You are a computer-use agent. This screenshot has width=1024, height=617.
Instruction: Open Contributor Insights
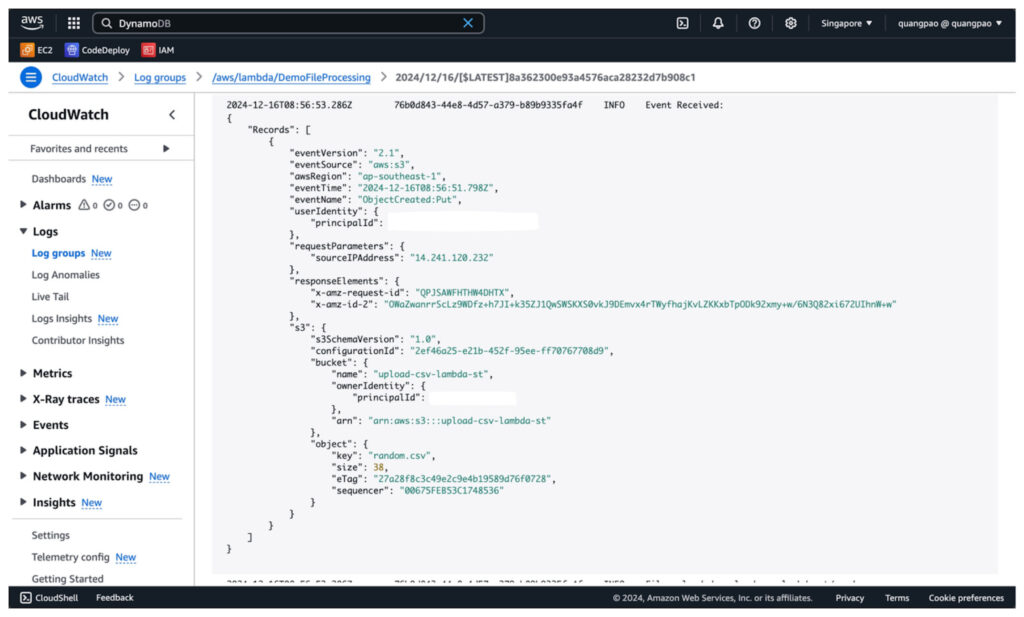pyautogui.click(x=78, y=340)
